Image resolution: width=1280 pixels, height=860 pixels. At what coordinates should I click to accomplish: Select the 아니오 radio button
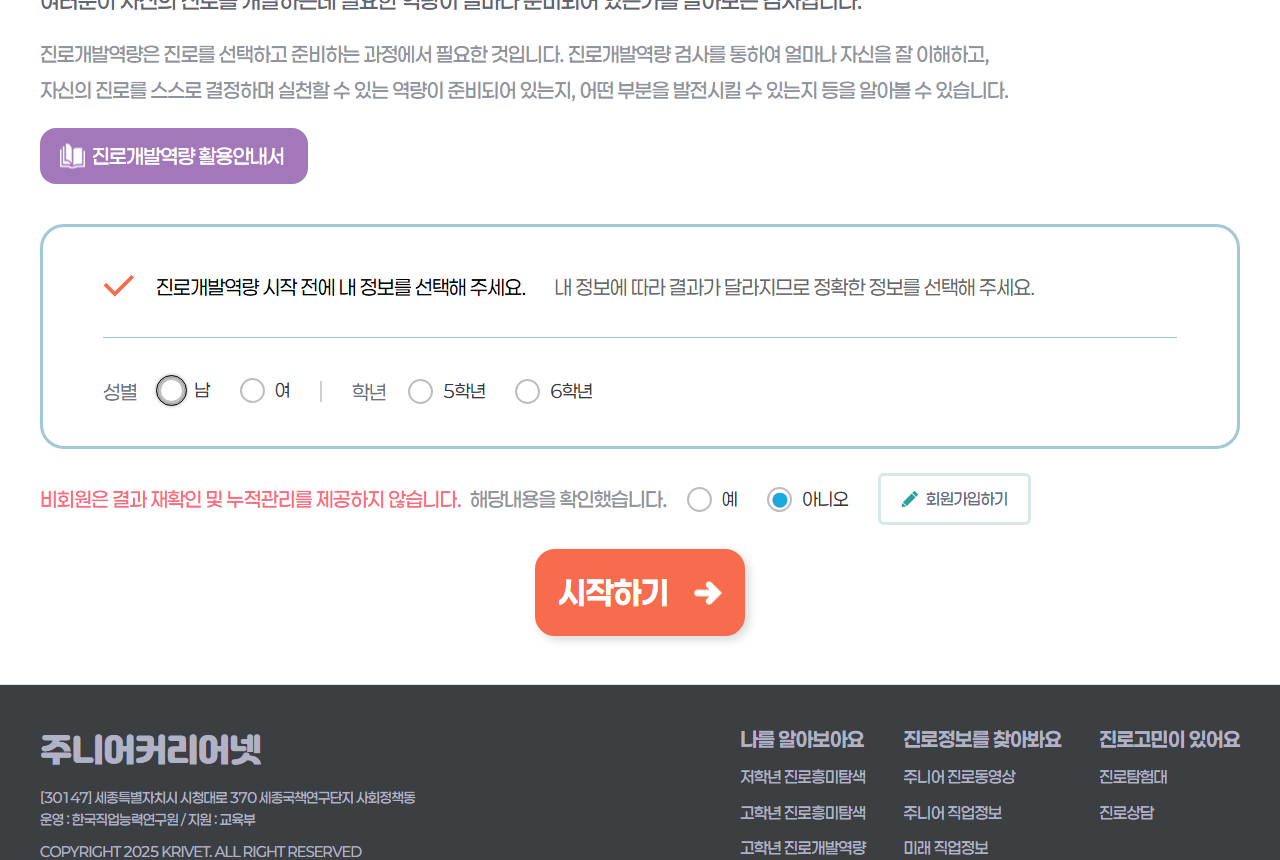pyautogui.click(x=779, y=499)
